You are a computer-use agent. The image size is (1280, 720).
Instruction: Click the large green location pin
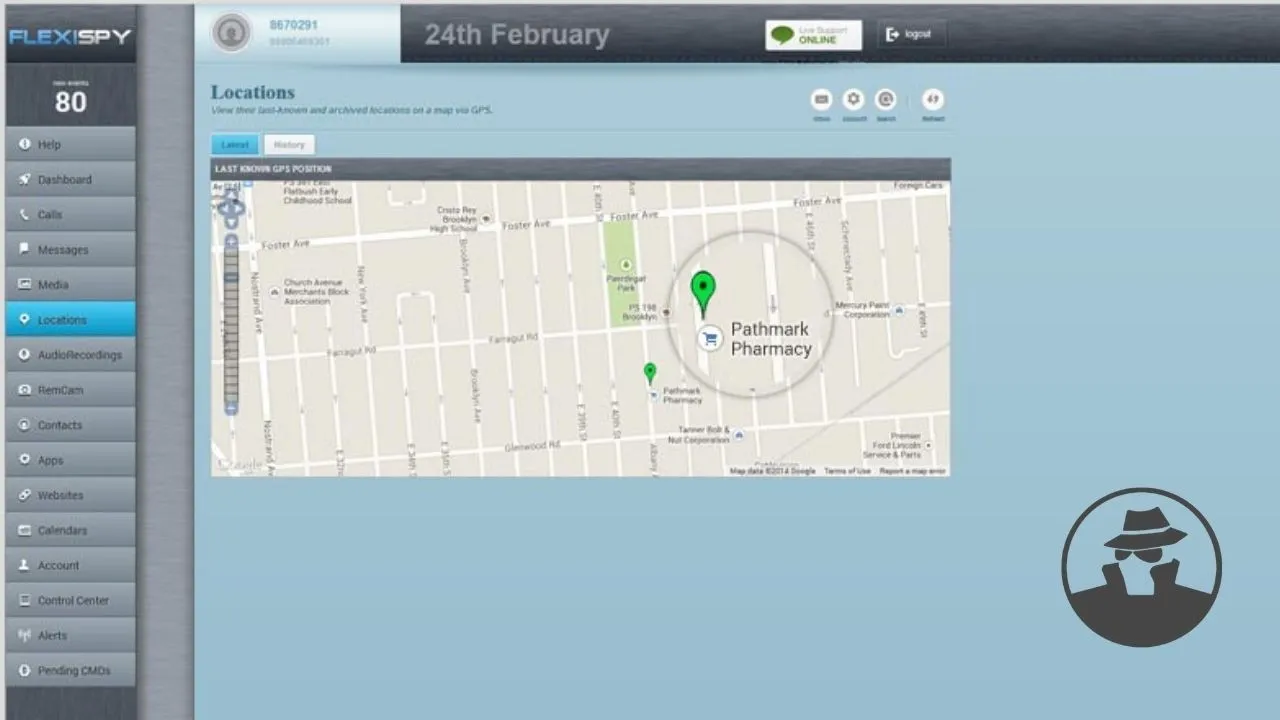704,294
